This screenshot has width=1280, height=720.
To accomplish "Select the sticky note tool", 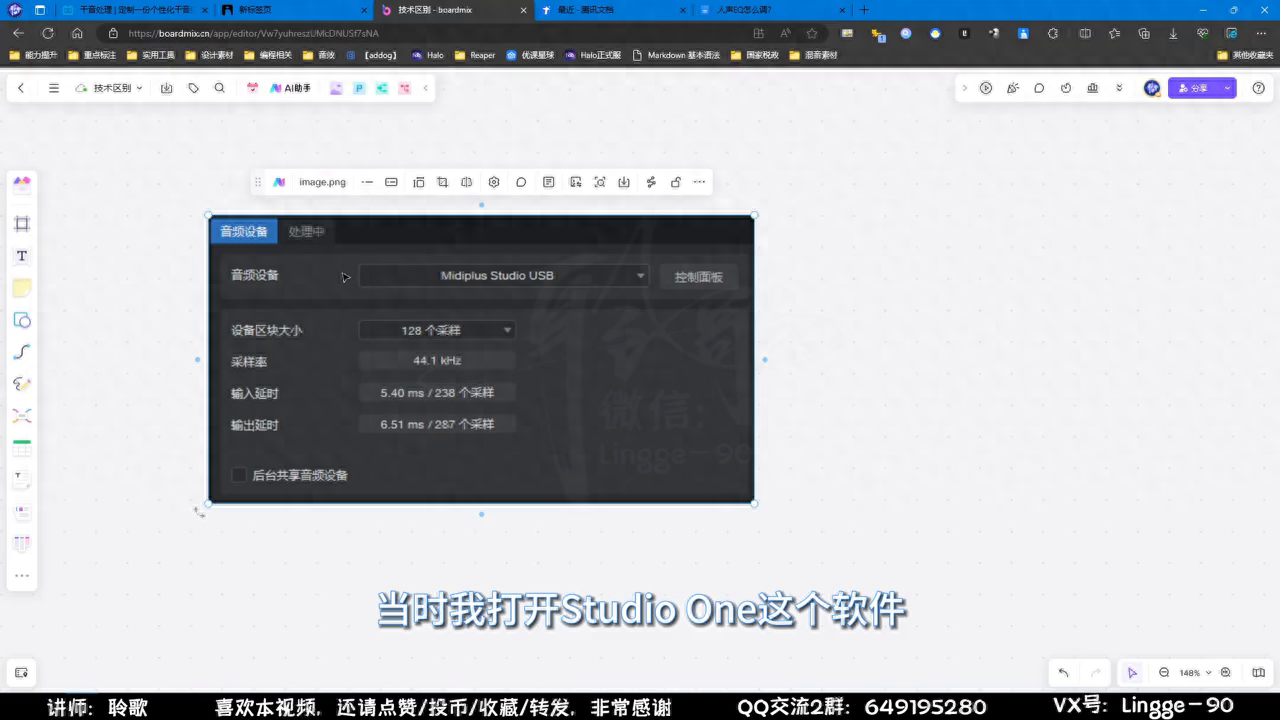I will click(x=21, y=288).
